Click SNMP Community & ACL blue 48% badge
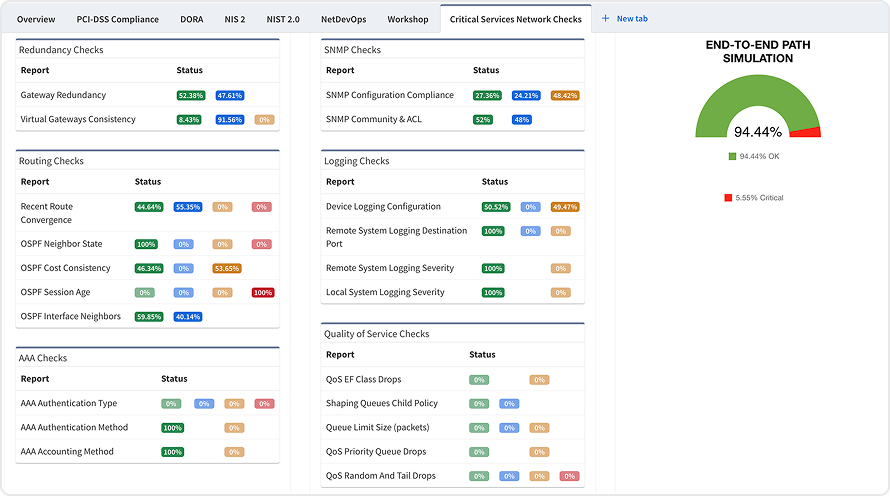 [x=521, y=120]
